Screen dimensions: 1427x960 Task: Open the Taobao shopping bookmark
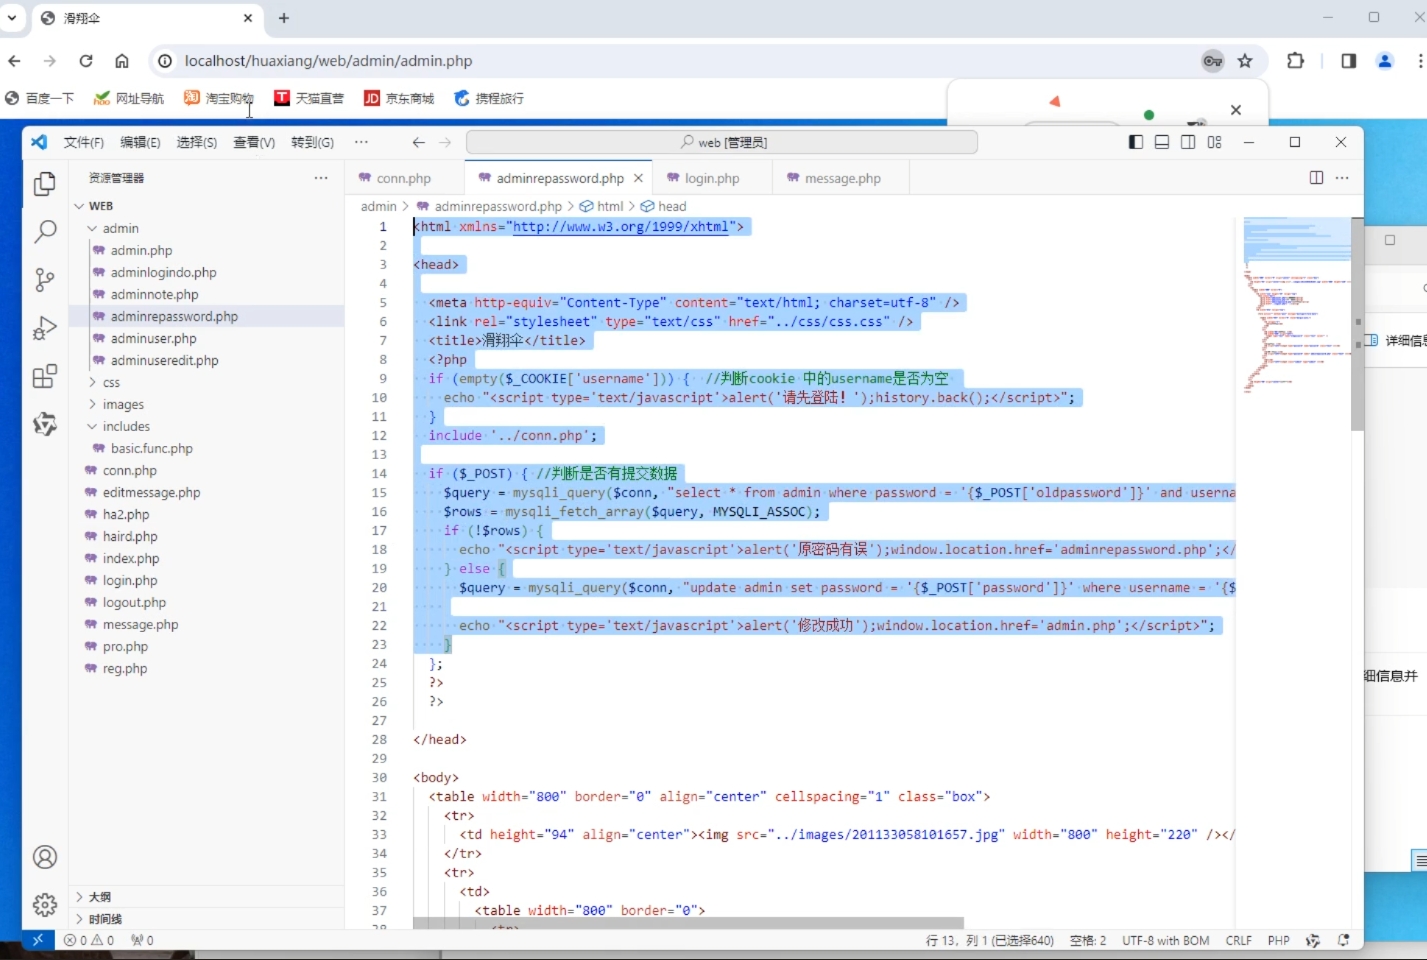(x=218, y=98)
